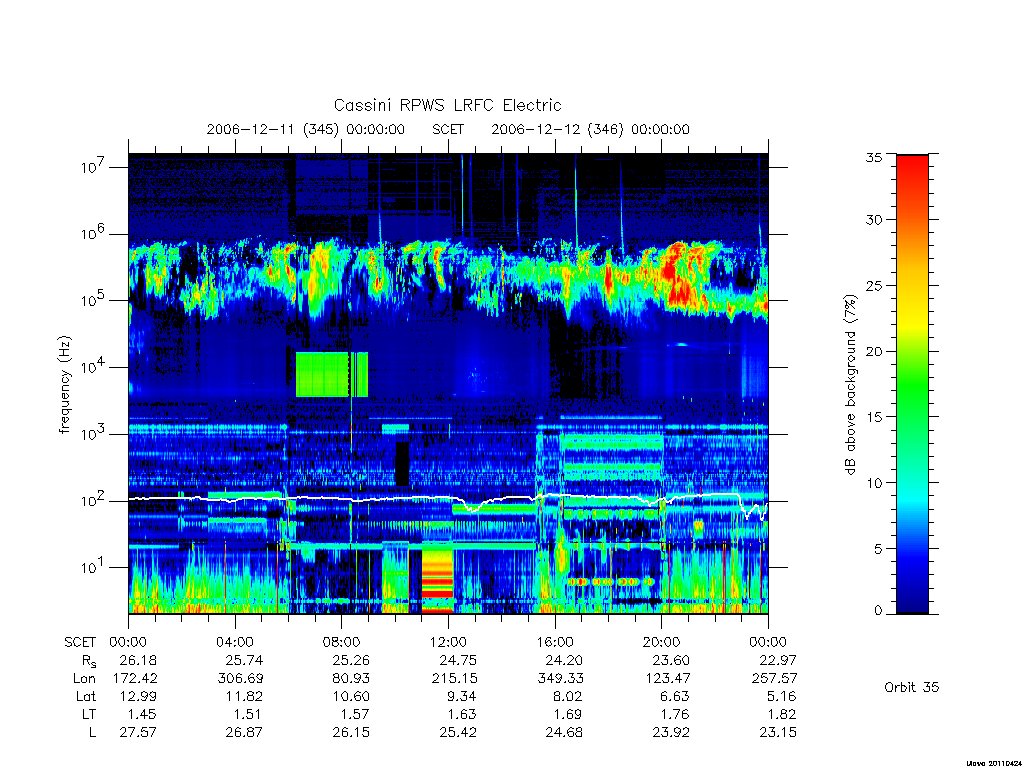Click the 'SCET' row label below plot
The width and height of the screenshot is (1024, 768).
coord(80,642)
